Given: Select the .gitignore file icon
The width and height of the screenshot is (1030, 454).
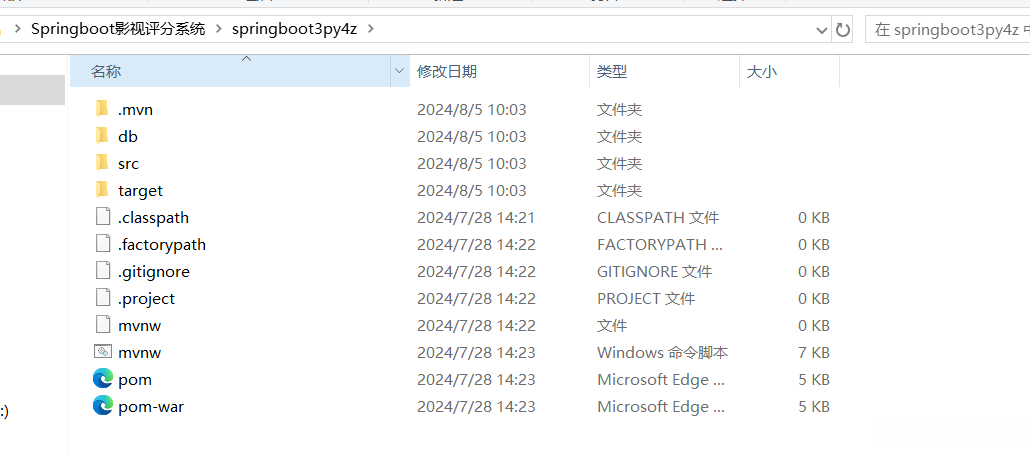Looking at the screenshot, I should tap(102, 271).
